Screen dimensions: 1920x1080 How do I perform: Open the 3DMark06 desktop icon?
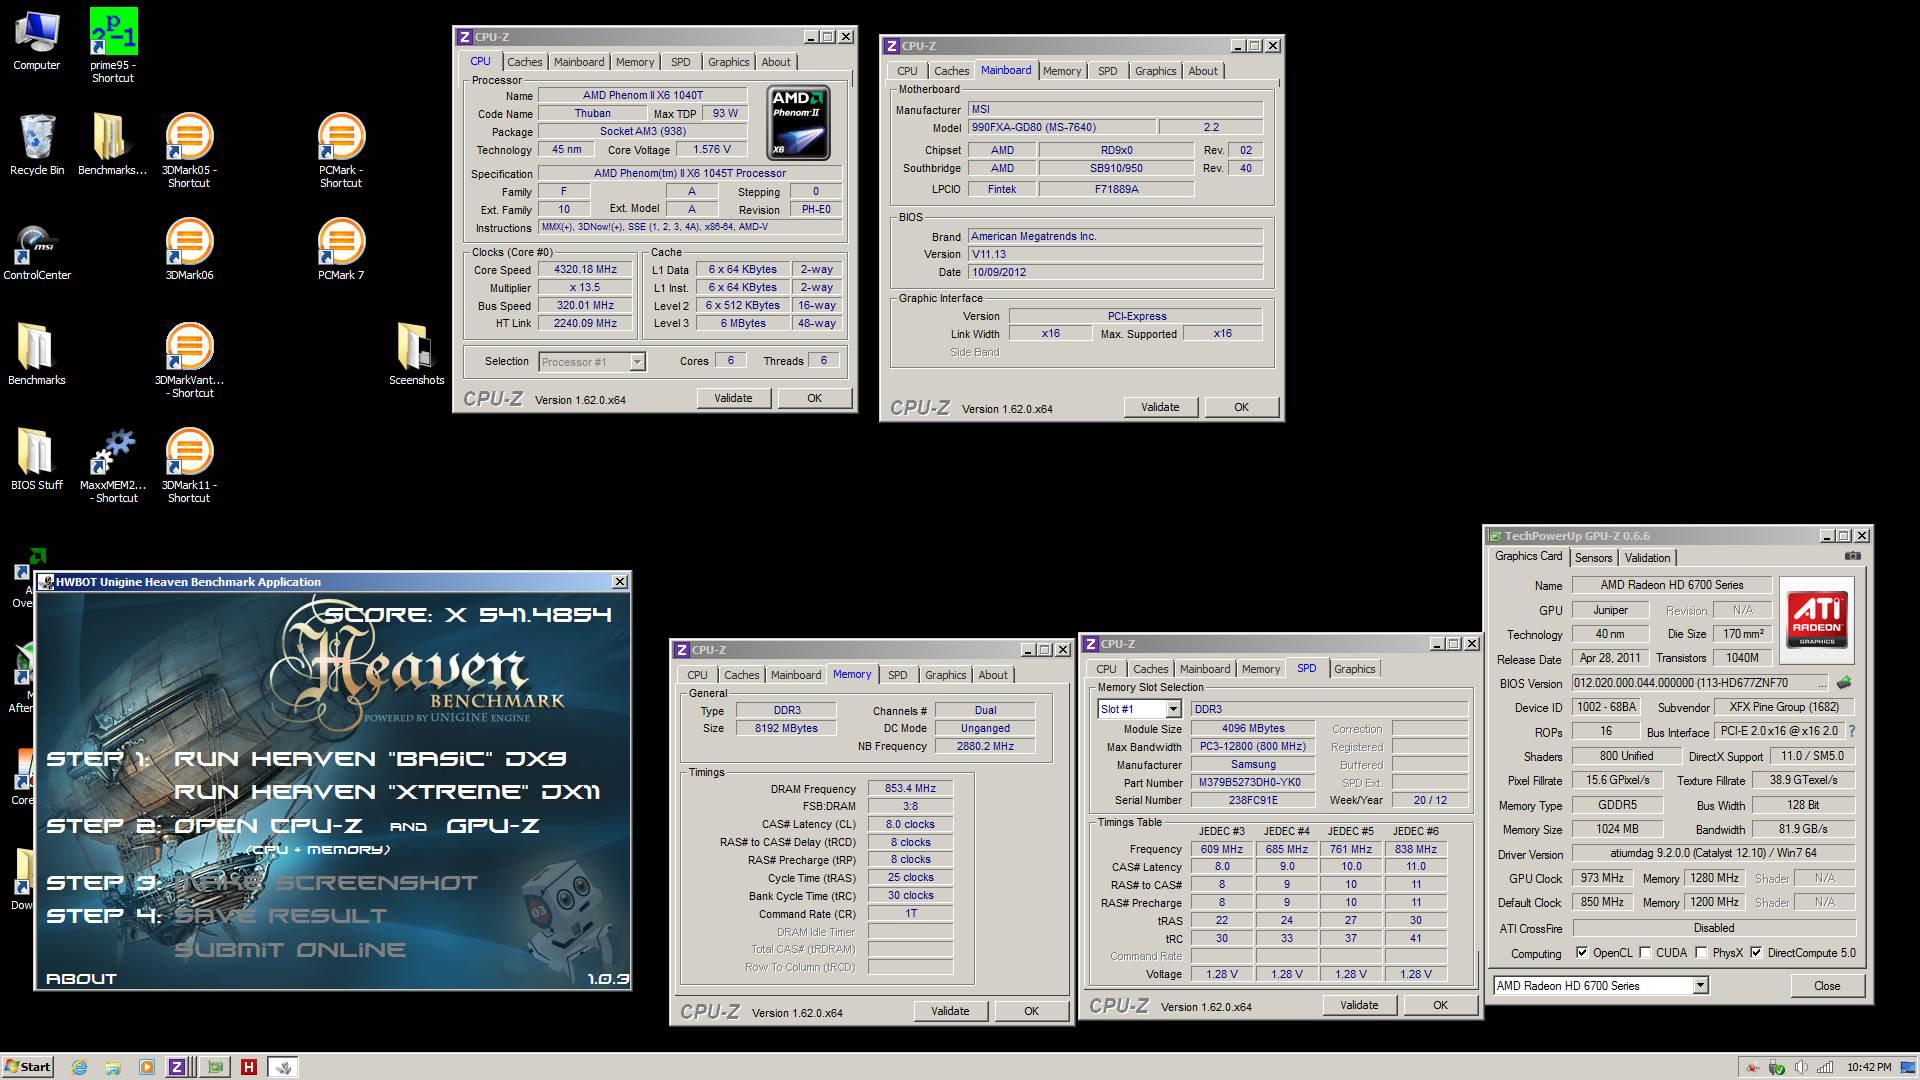coord(189,250)
